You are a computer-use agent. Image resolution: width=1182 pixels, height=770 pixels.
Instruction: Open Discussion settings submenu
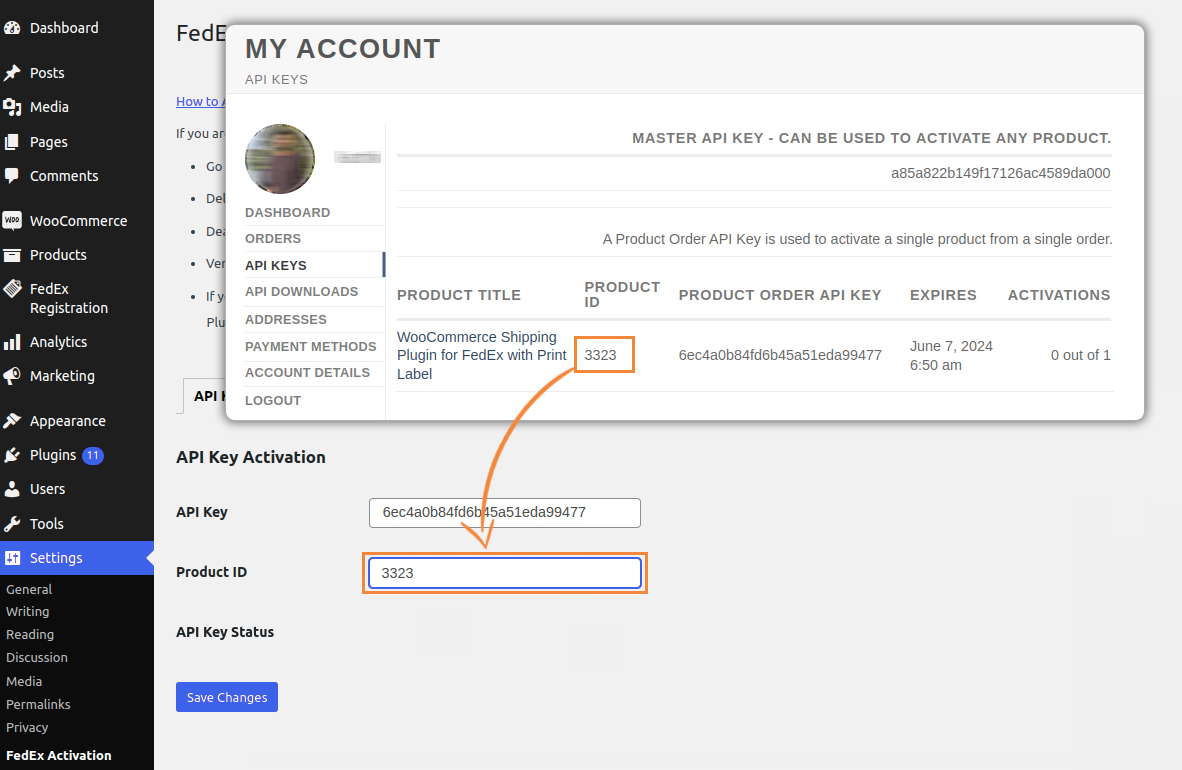click(x=37, y=658)
